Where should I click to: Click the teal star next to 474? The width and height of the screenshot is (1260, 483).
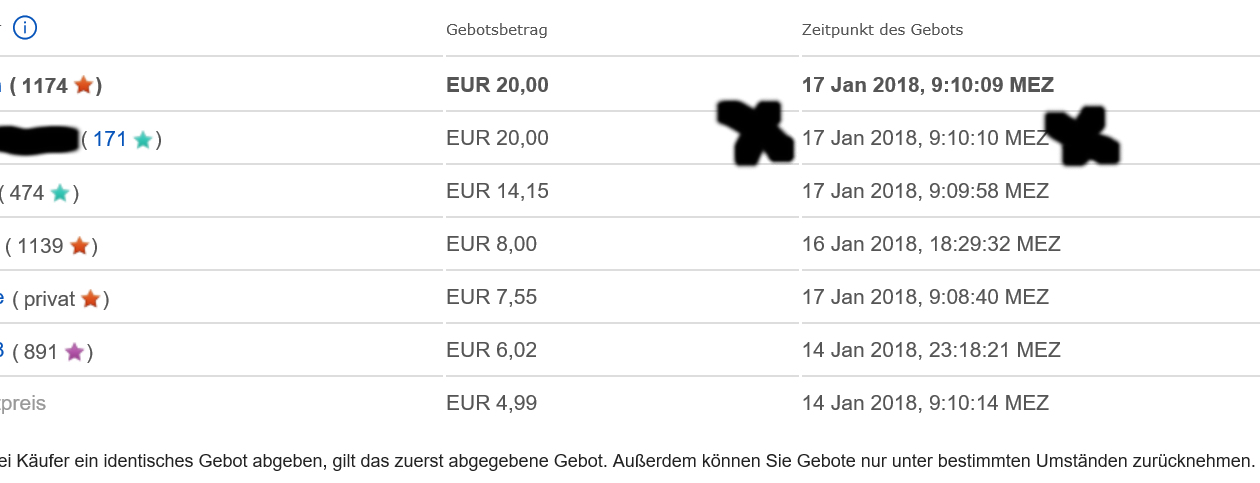[x=60, y=193]
